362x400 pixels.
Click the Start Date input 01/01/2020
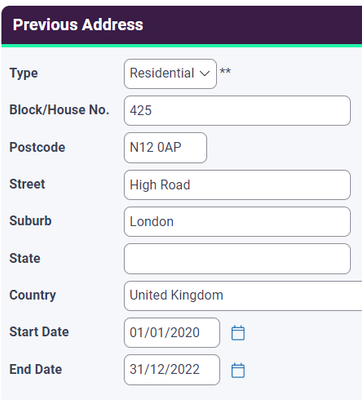coord(172,333)
